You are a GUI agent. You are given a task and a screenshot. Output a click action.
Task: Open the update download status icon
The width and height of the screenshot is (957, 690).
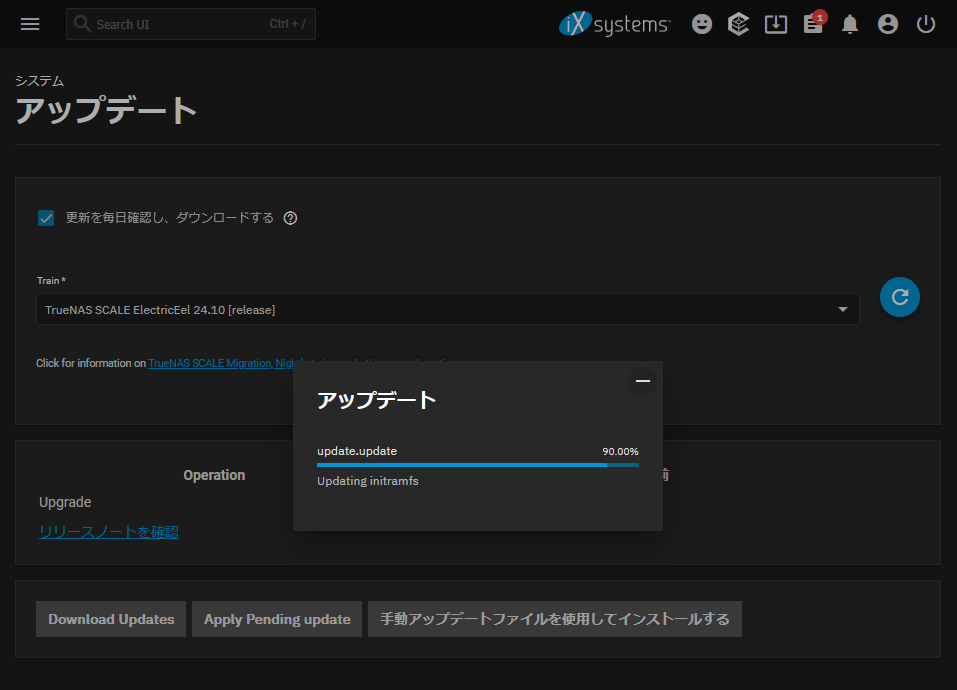click(x=776, y=24)
